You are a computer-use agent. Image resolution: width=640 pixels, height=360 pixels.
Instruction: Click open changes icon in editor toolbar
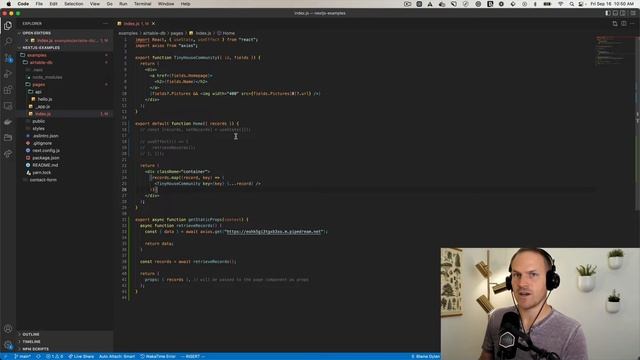[x=615, y=24]
